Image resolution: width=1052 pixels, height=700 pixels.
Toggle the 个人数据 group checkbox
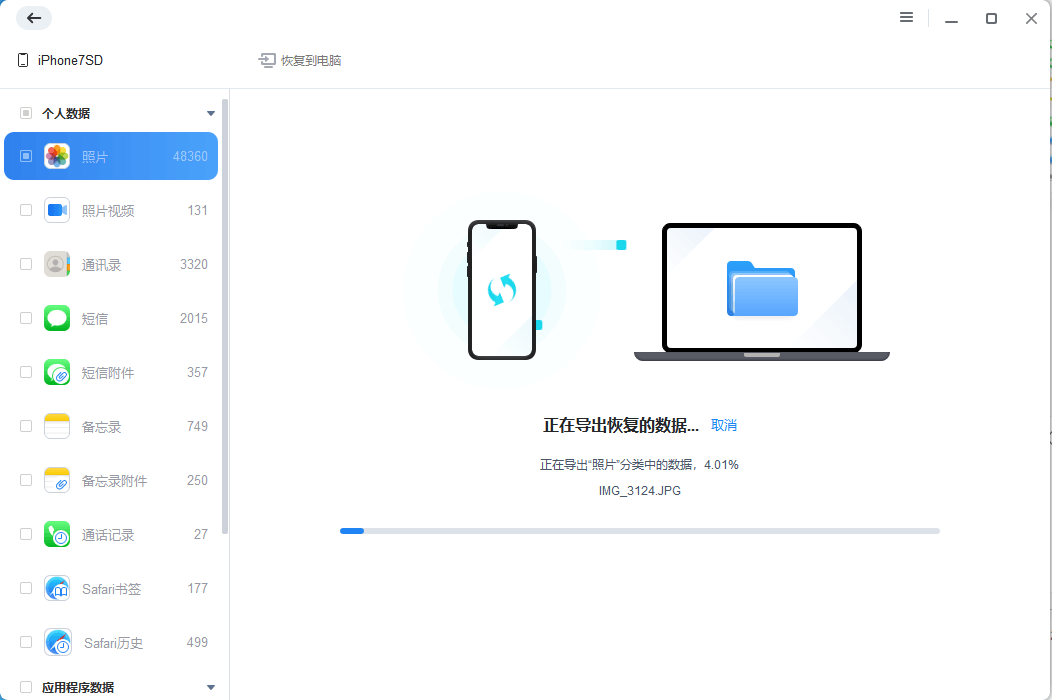tap(25, 113)
